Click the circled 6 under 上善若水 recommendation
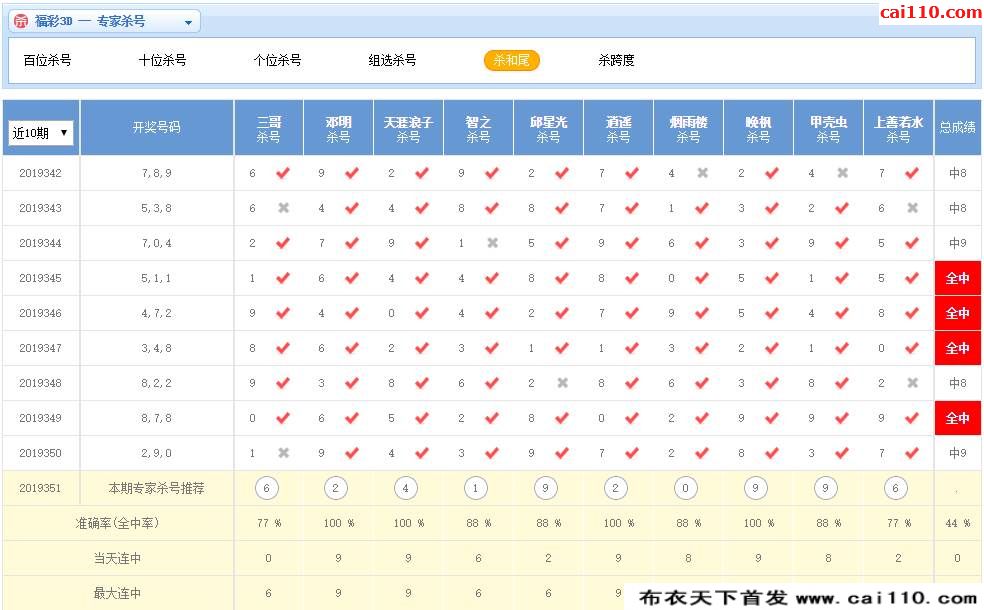Viewport: 984px width, 610px height. (896, 488)
